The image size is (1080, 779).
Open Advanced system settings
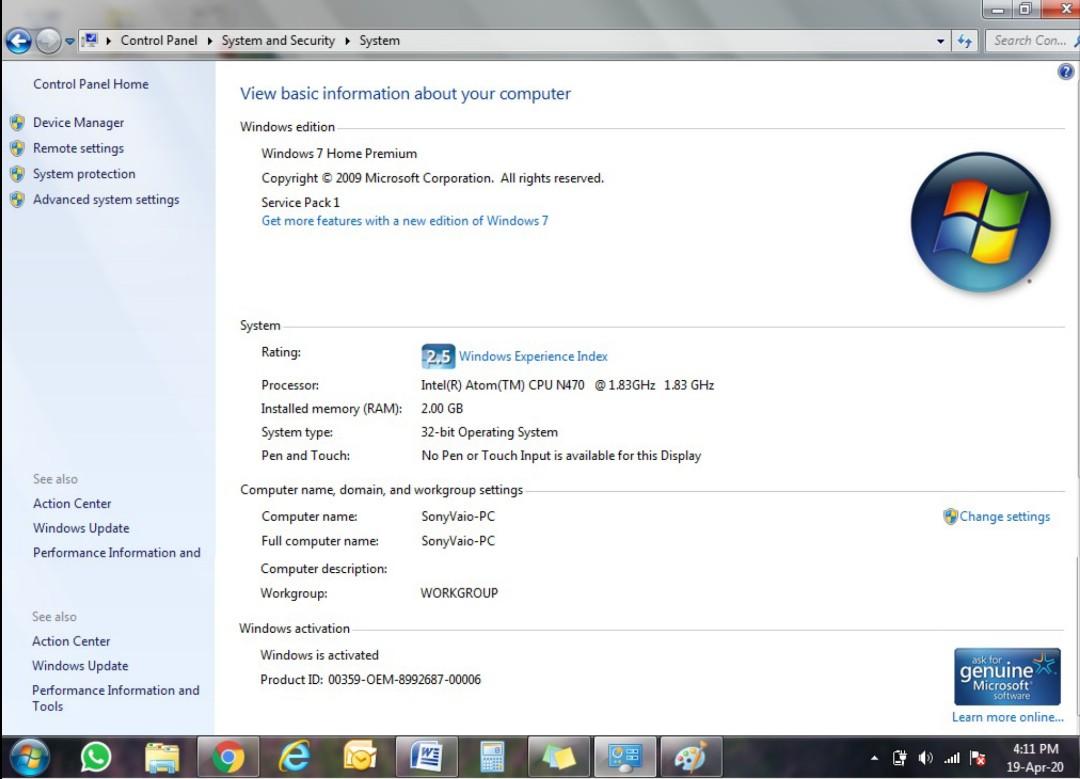106,200
